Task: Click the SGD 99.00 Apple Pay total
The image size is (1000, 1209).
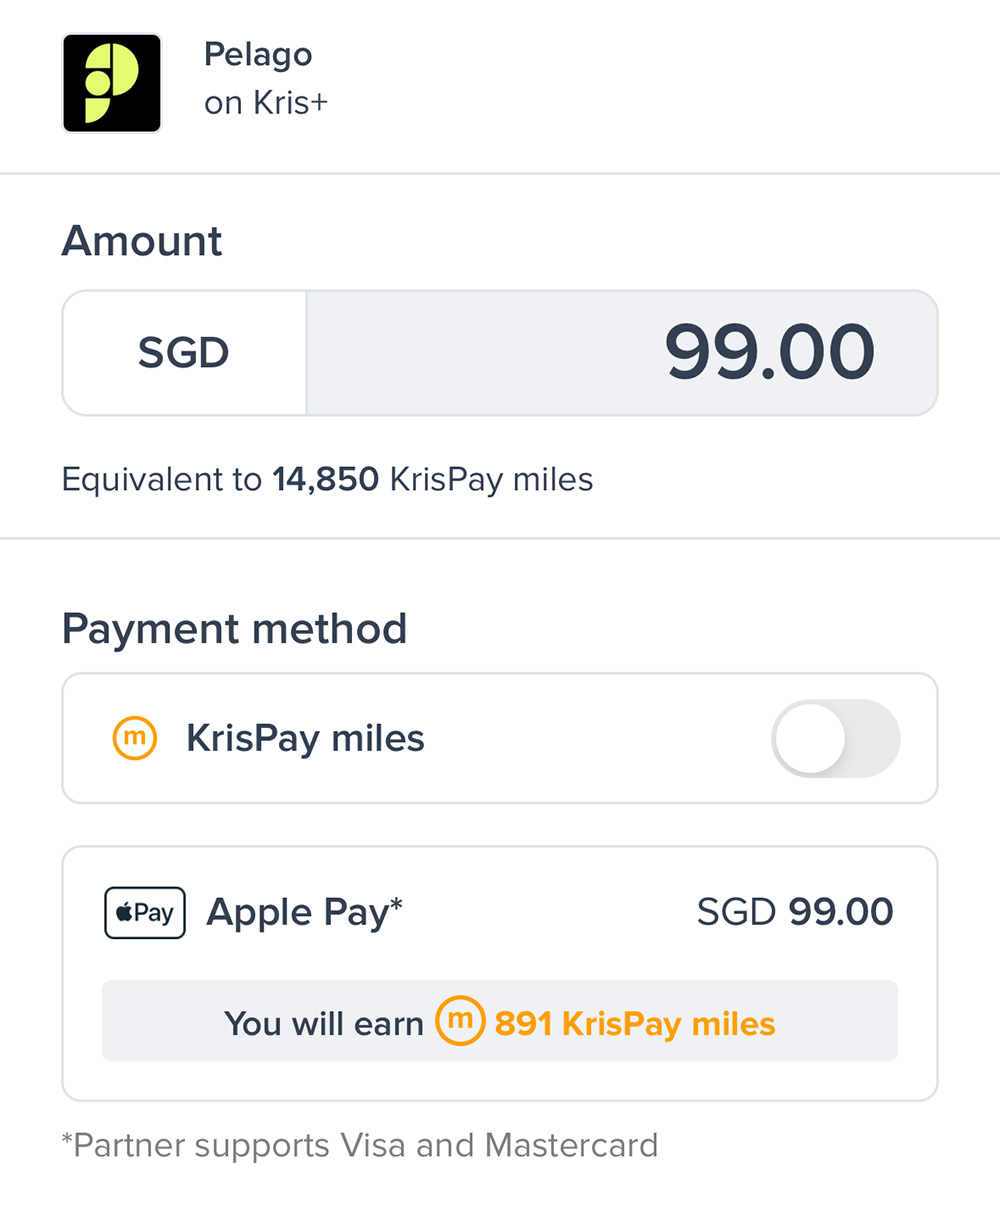Action: [x=795, y=912]
